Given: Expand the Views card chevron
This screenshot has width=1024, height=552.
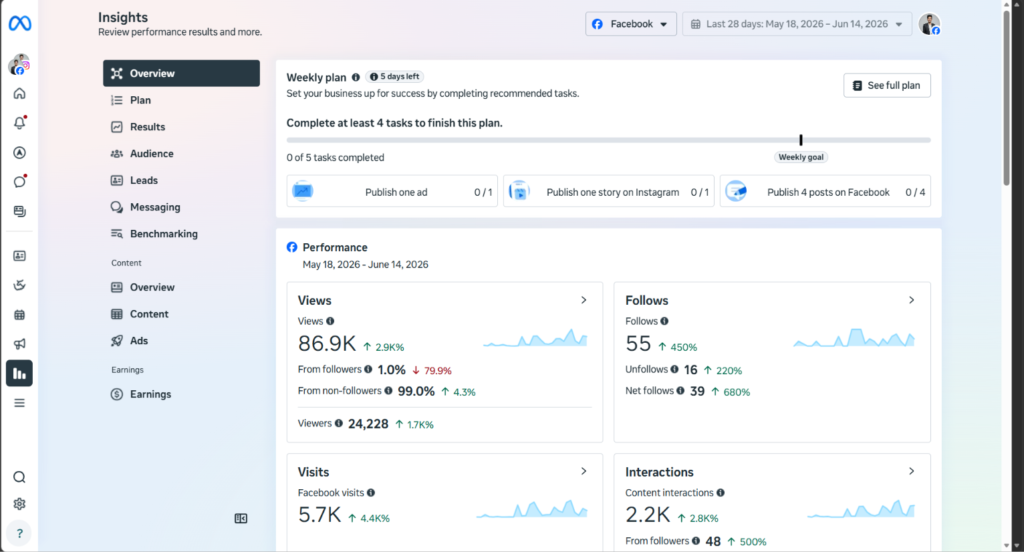Looking at the screenshot, I should pyautogui.click(x=584, y=300).
